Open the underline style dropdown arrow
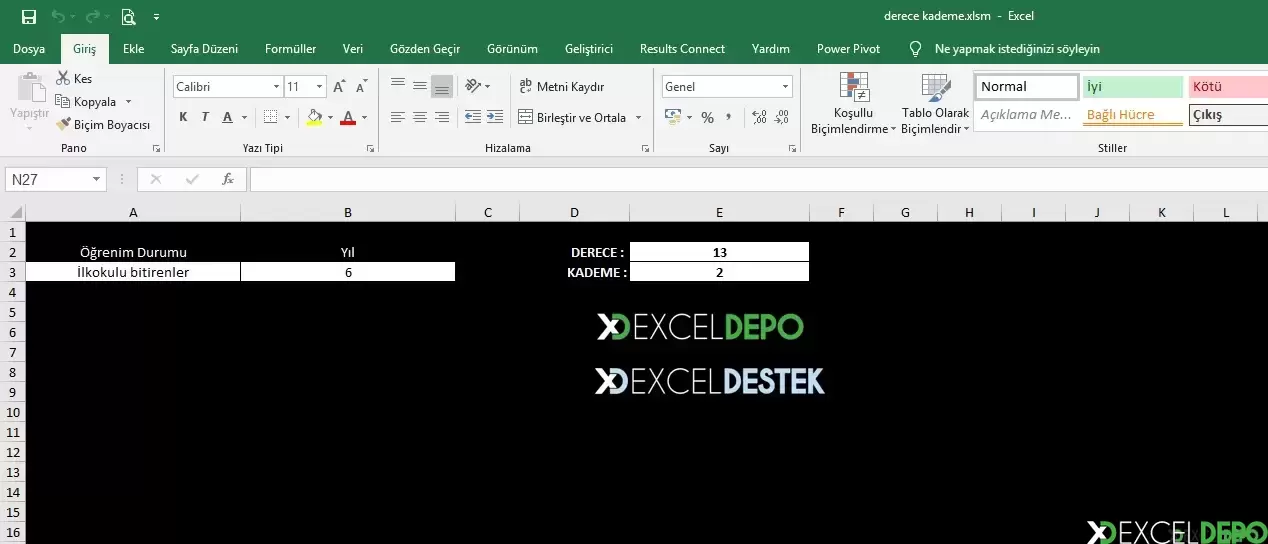Viewport: 1268px width, 544px height. [x=245, y=118]
